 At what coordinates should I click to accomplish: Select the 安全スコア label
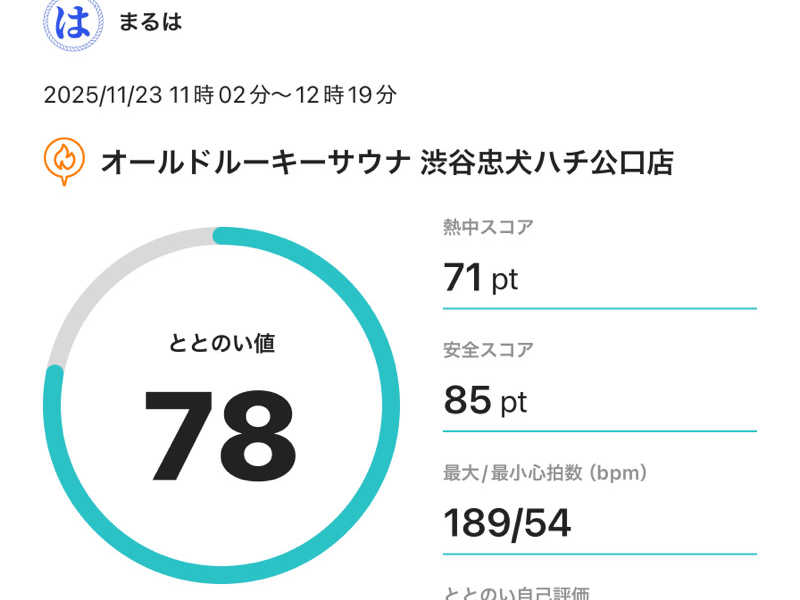coord(488,350)
